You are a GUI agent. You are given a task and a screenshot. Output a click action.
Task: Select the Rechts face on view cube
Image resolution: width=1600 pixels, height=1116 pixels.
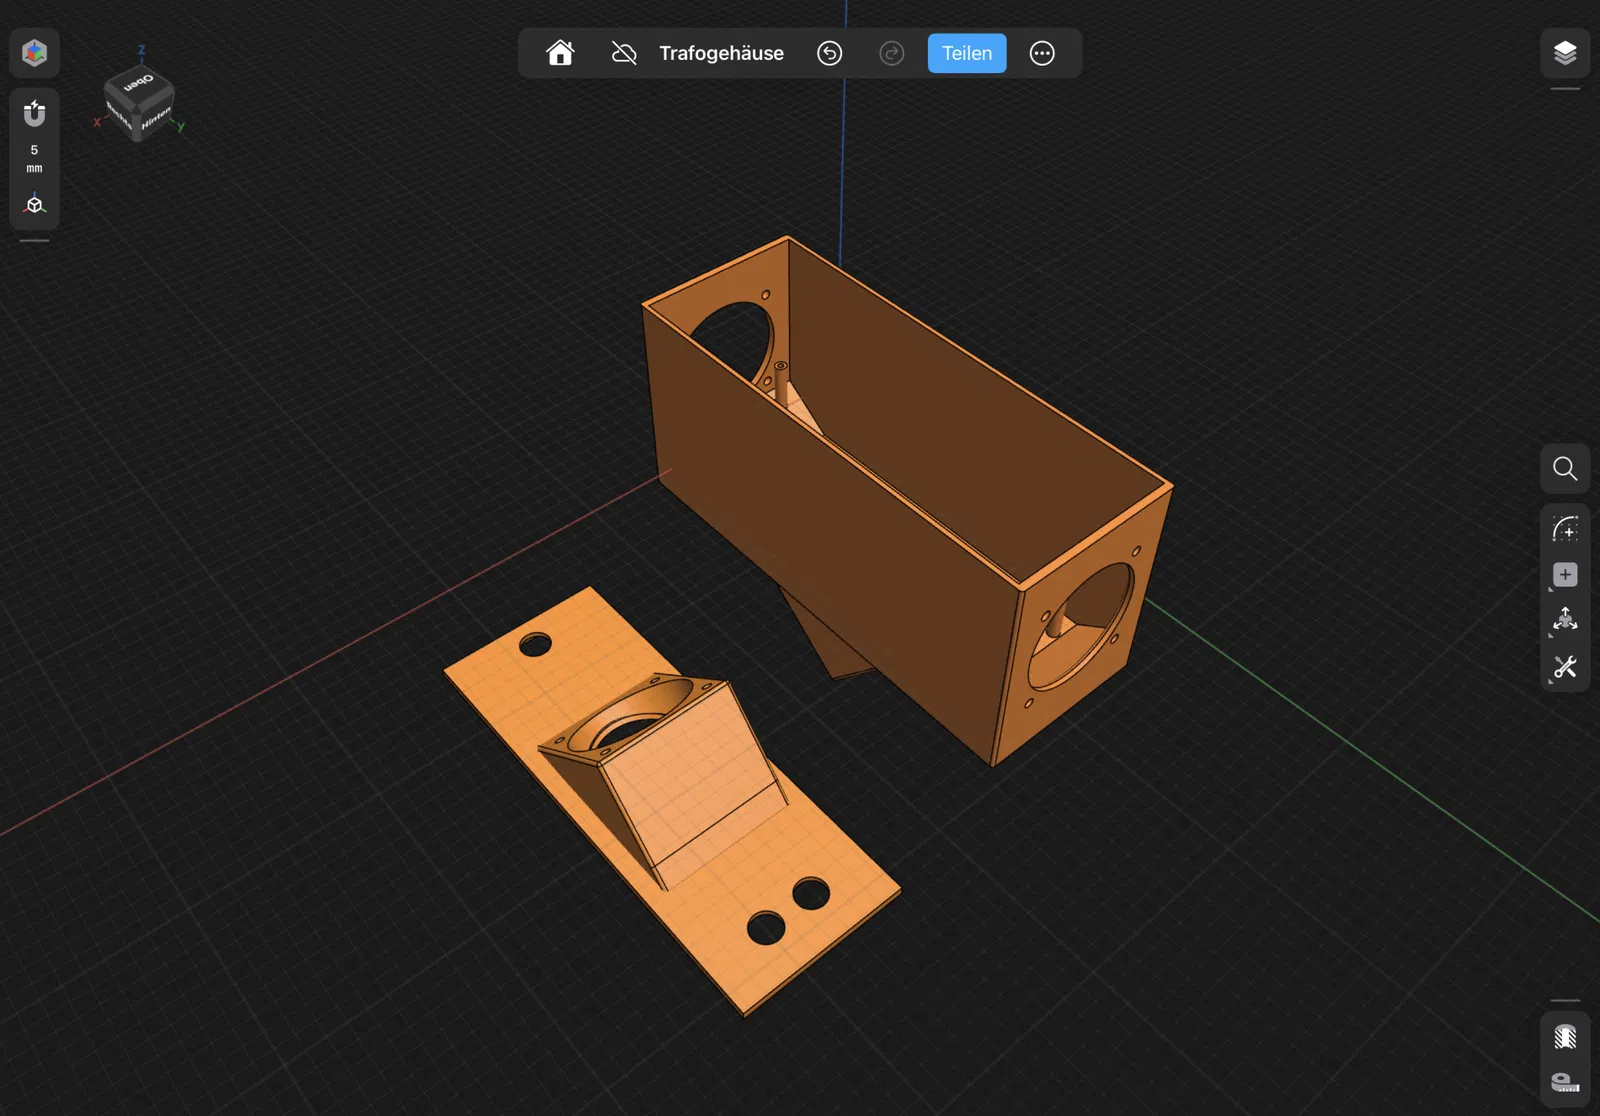pyautogui.click(x=118, y=117)
